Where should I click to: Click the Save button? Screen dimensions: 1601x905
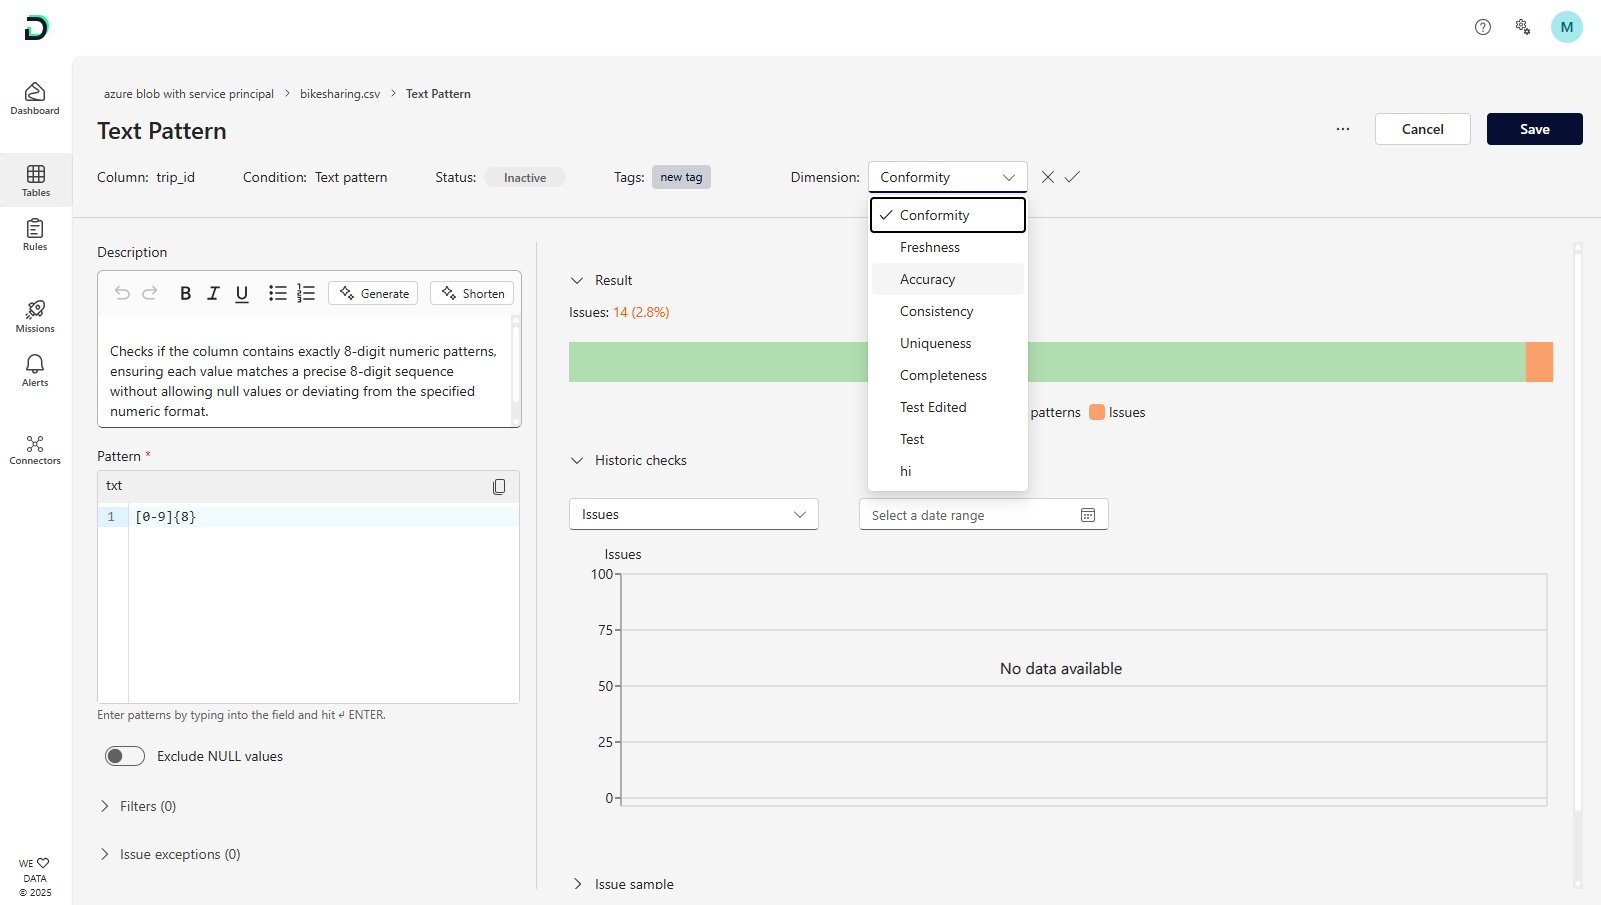pyautogui.click(x=1534, y=129)
